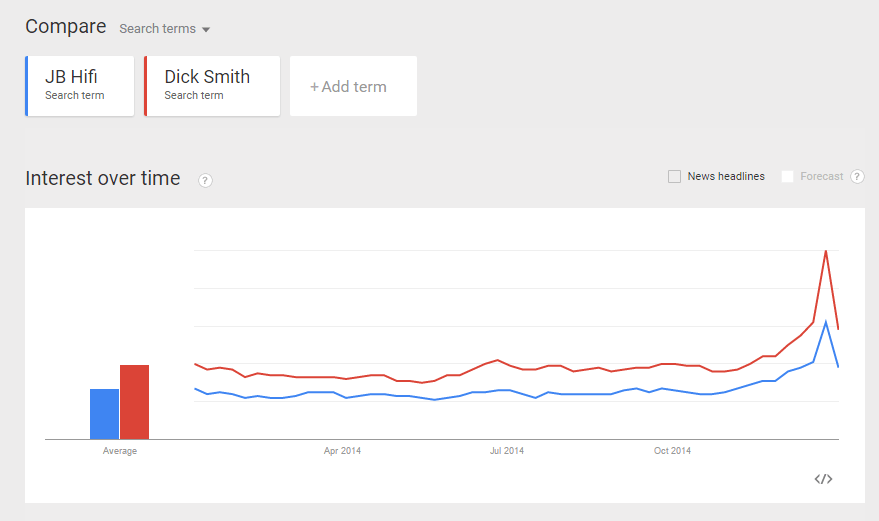
Task: Open the Search terms dropdown
Action: click(164, 29)
